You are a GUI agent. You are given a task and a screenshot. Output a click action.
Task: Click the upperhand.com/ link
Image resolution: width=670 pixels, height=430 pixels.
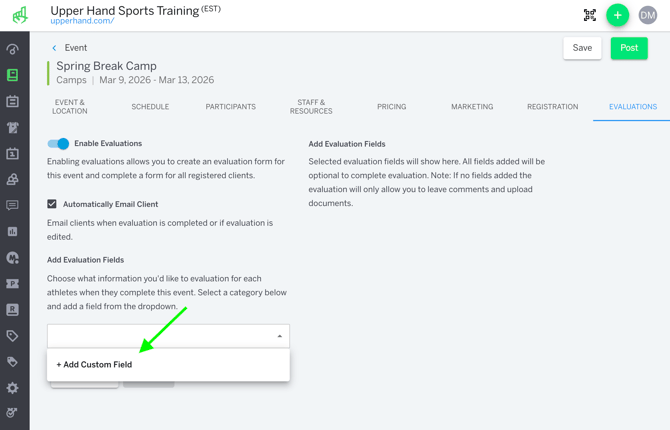click(82, 21)
